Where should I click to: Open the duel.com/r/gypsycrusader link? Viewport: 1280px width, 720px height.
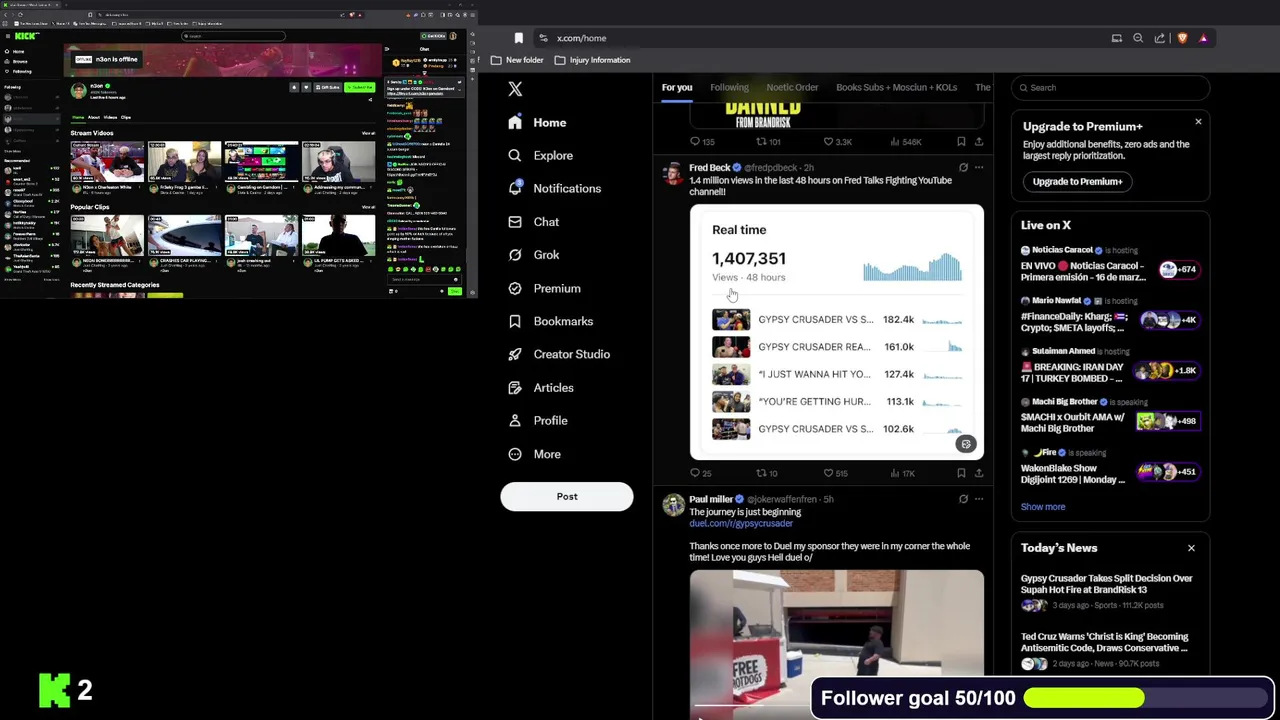[741, 524]
